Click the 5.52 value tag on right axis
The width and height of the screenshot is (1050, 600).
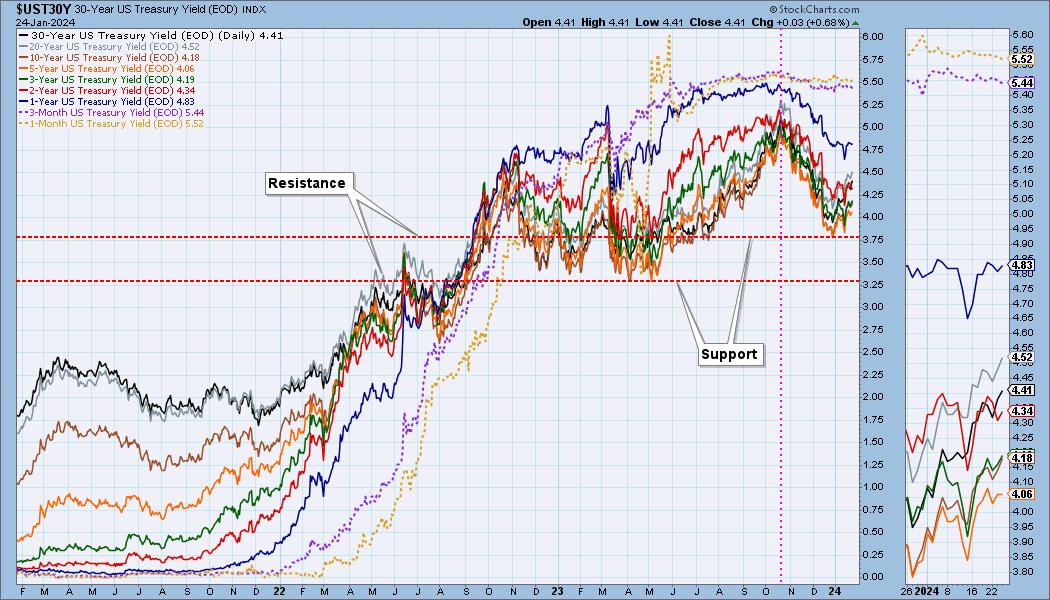pyautogui.click(x=1023, y=60)
